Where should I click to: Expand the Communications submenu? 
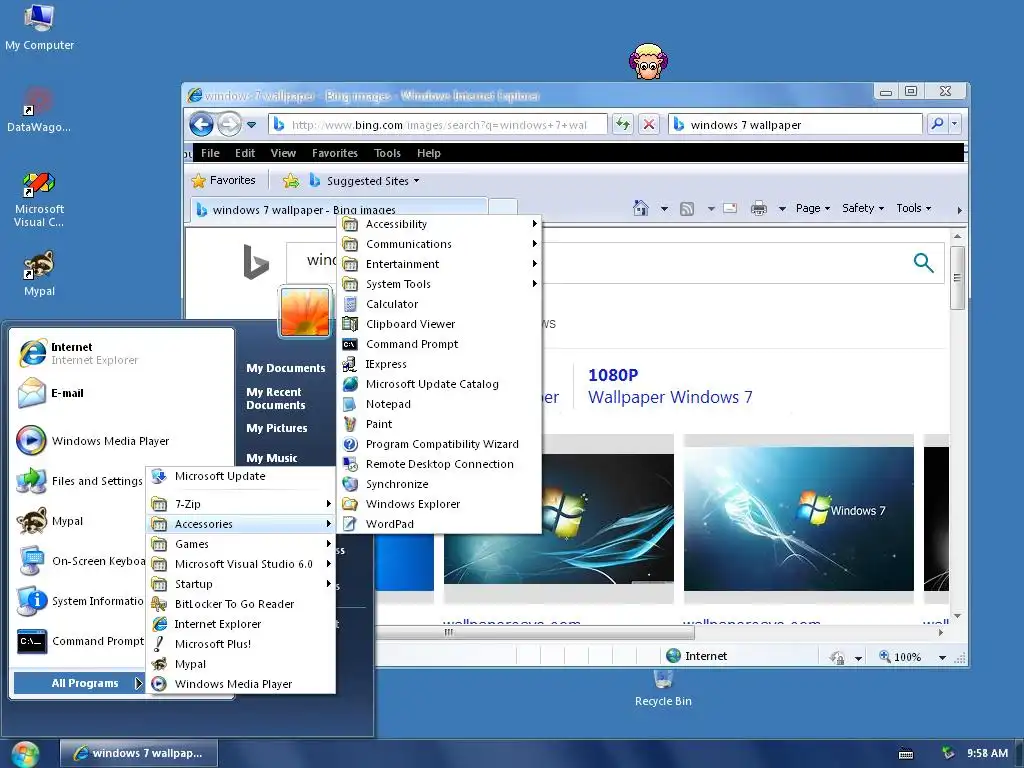440,244
